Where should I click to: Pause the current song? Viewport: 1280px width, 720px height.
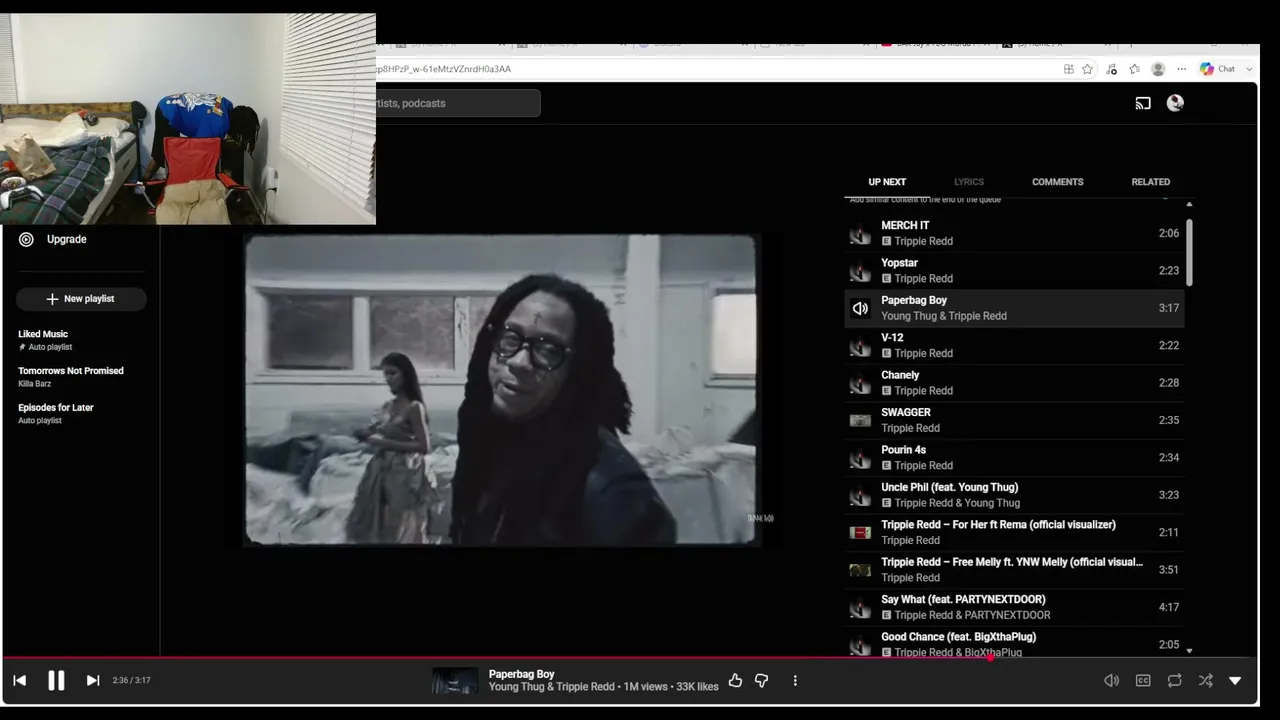point(56,680)
